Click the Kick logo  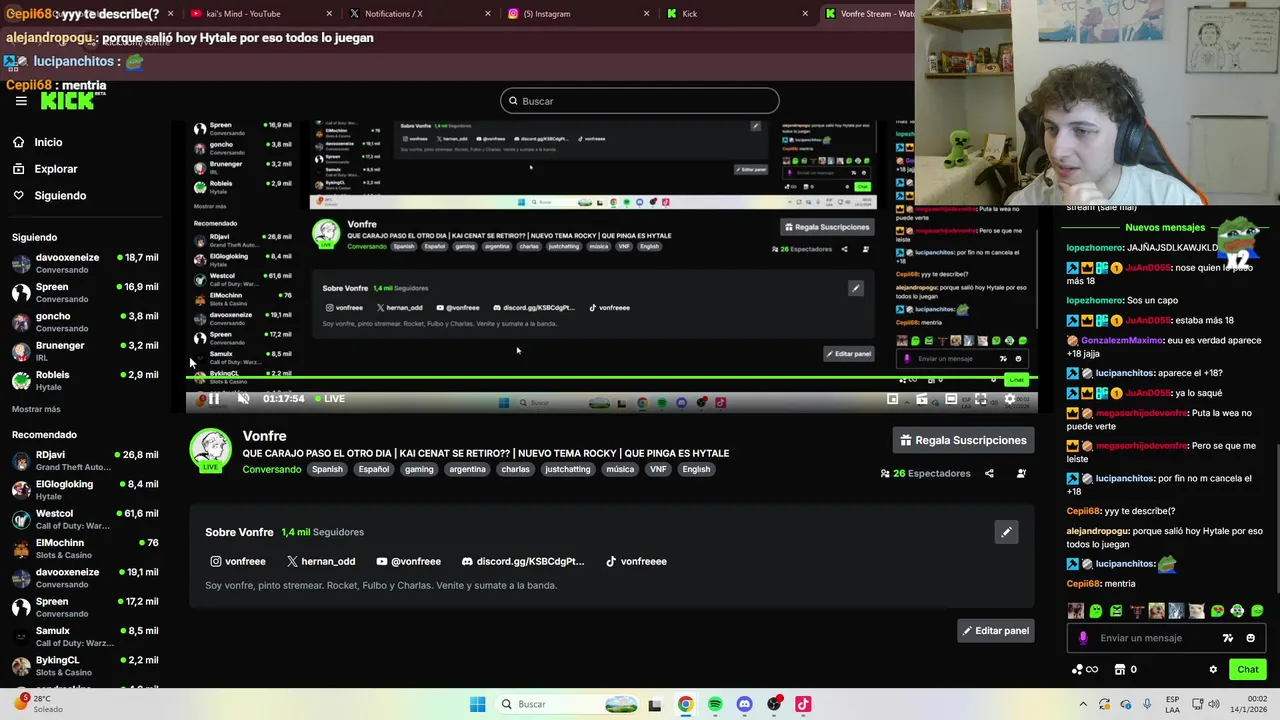pos(67,100)
